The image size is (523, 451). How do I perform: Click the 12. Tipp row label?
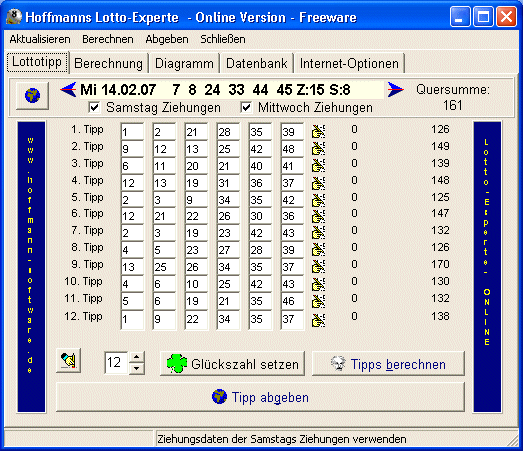click(x=83, y=316)
